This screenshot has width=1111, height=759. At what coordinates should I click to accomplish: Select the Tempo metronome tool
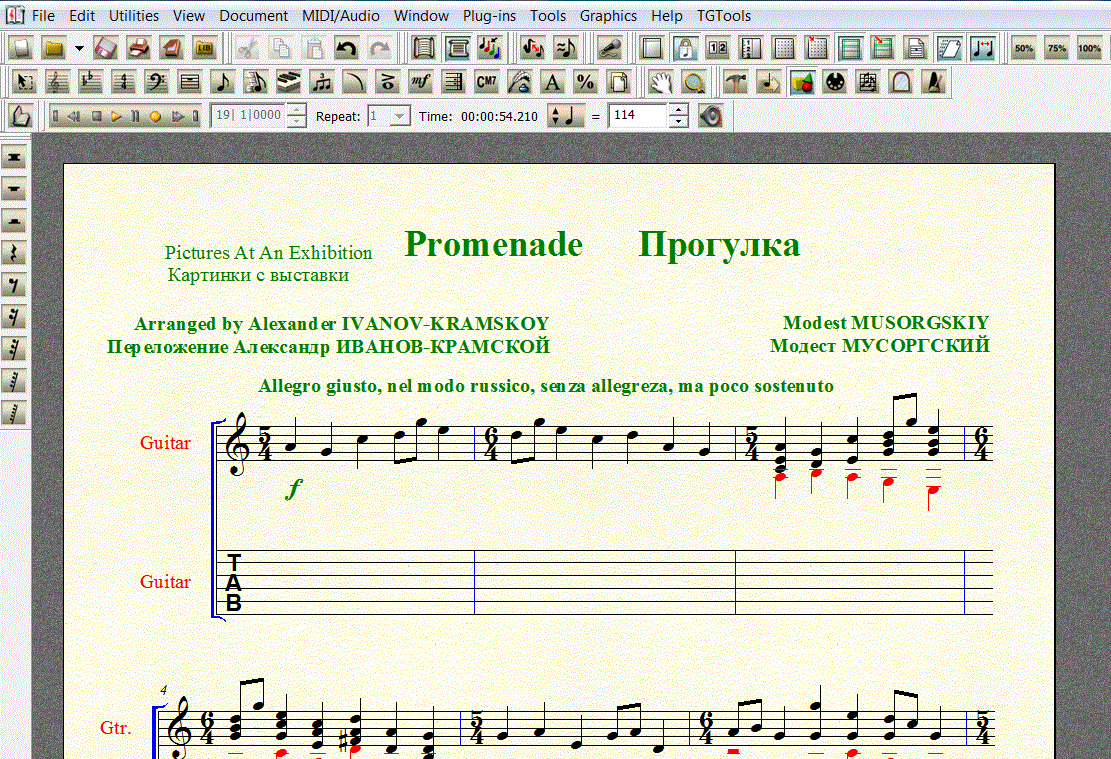click(935, 82)
